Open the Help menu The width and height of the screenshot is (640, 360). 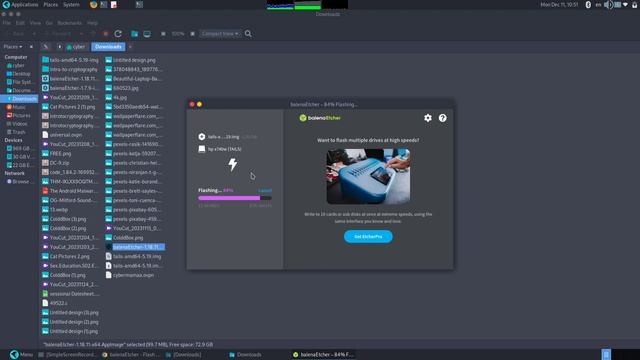92,23
